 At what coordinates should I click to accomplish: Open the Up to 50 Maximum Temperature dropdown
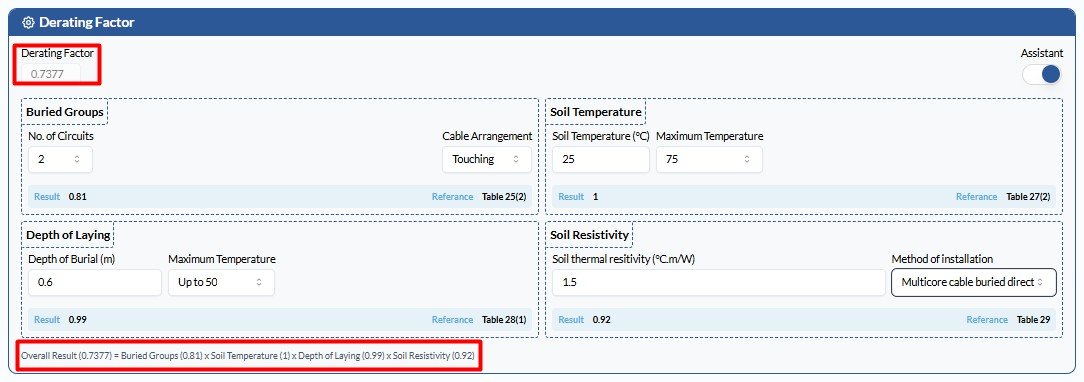[x=221, y=283]
